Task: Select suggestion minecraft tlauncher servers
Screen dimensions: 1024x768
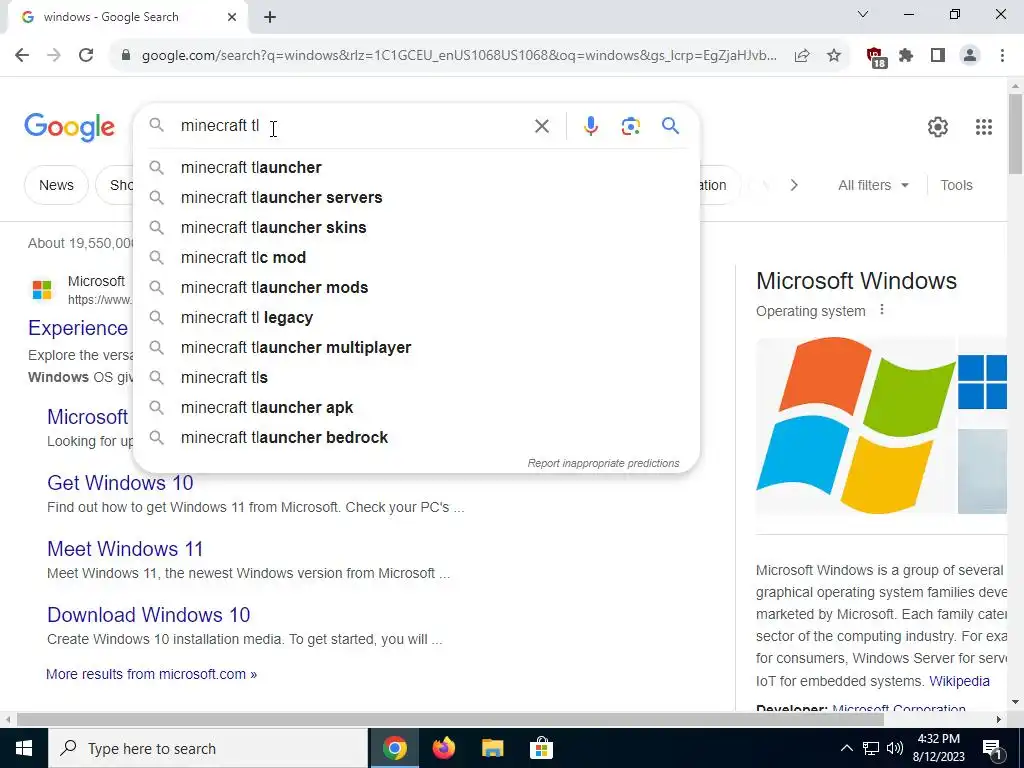Action: tap(416, 197)
